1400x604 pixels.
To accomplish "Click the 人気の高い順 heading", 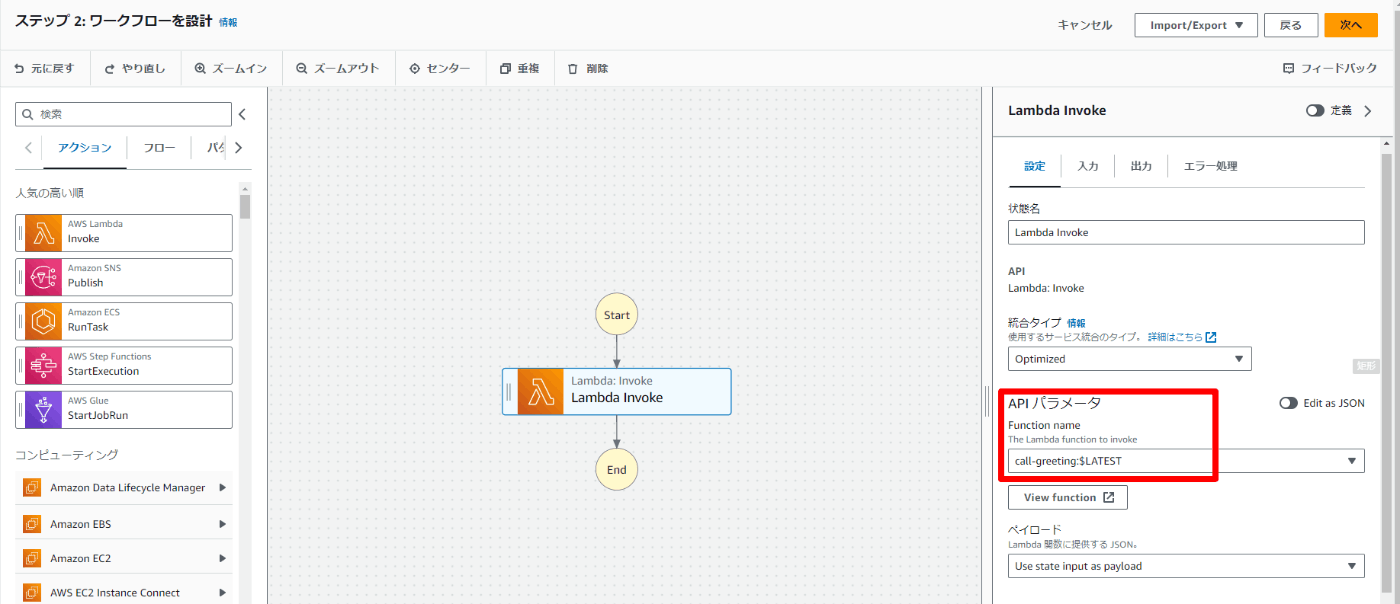I will pyautogui.click(x=49, y=192).
